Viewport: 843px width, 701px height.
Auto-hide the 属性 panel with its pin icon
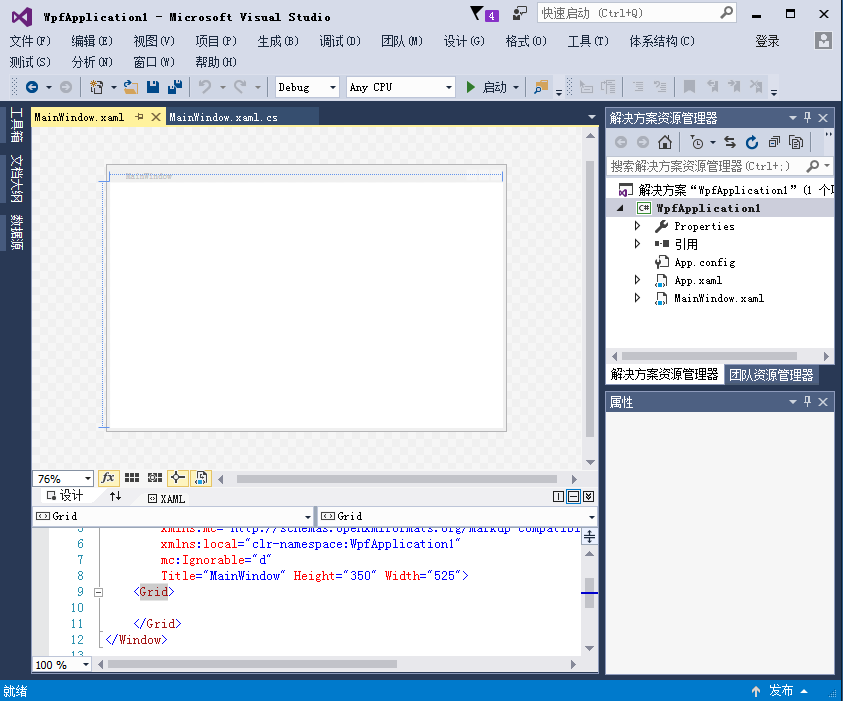(808, 402)
